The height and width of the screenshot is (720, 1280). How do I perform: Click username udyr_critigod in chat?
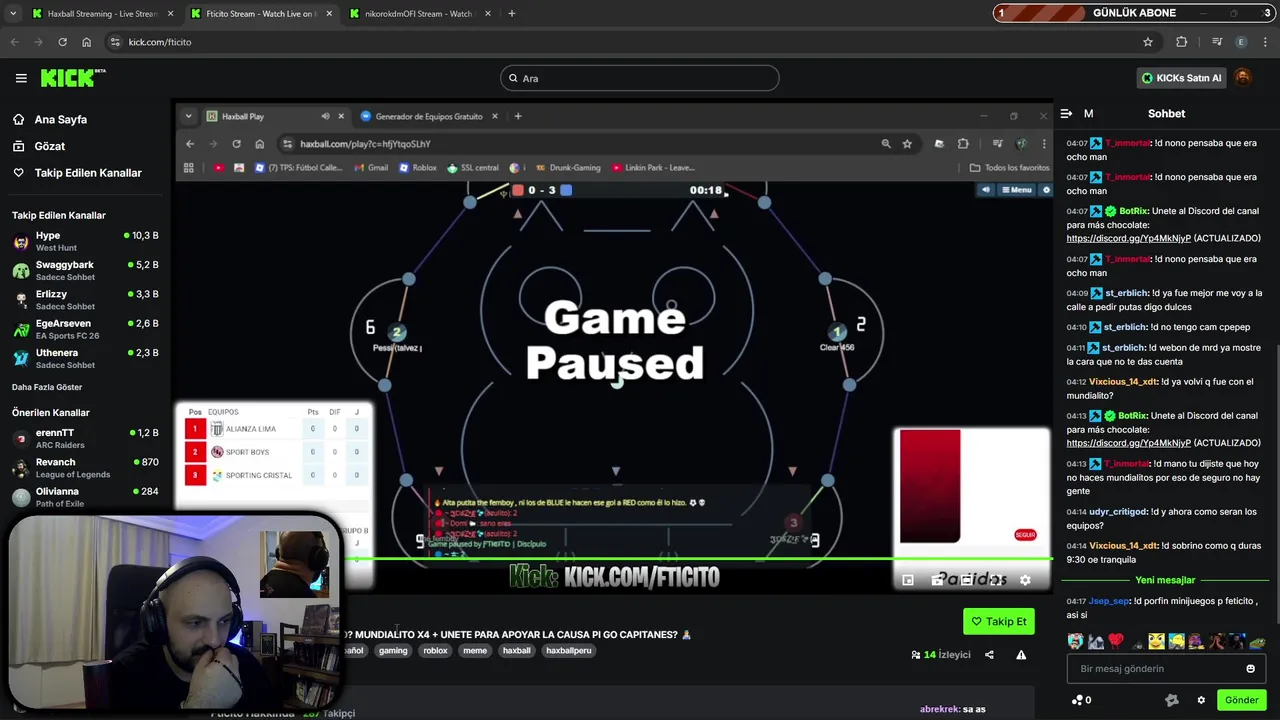(x=1118, y=512)
